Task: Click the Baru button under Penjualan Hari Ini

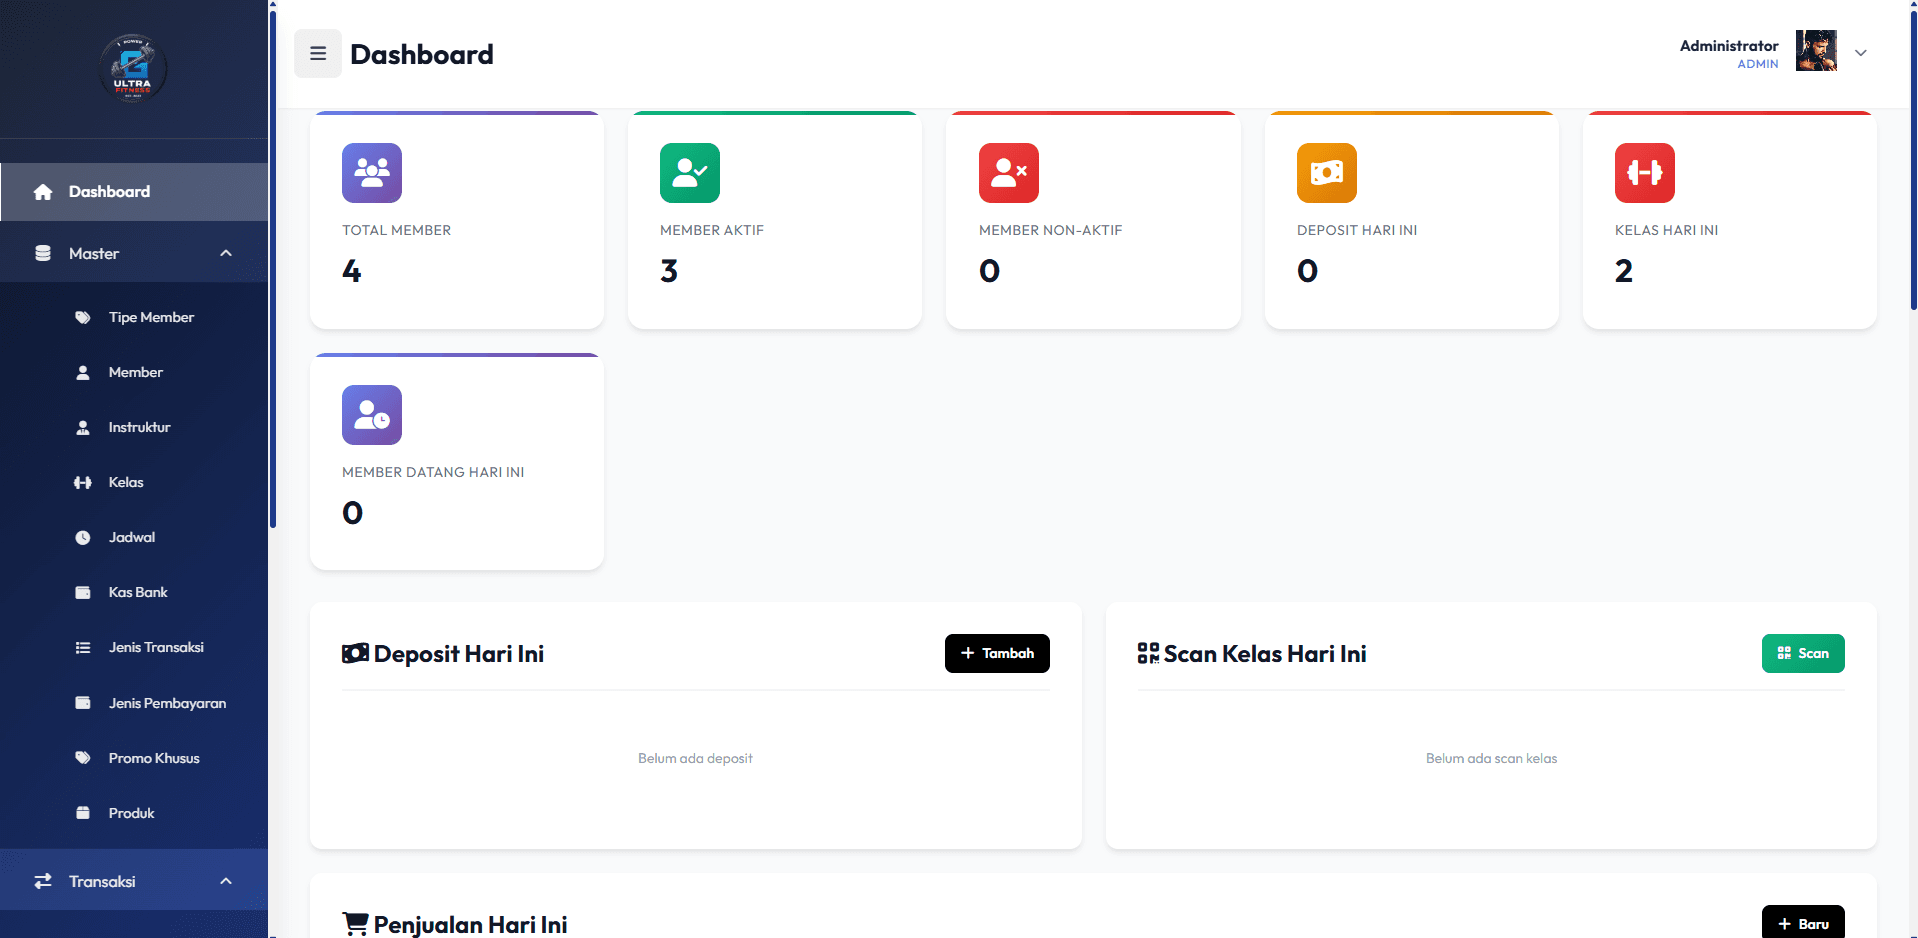Action: pyautogui.click(x=1803, y=922)
